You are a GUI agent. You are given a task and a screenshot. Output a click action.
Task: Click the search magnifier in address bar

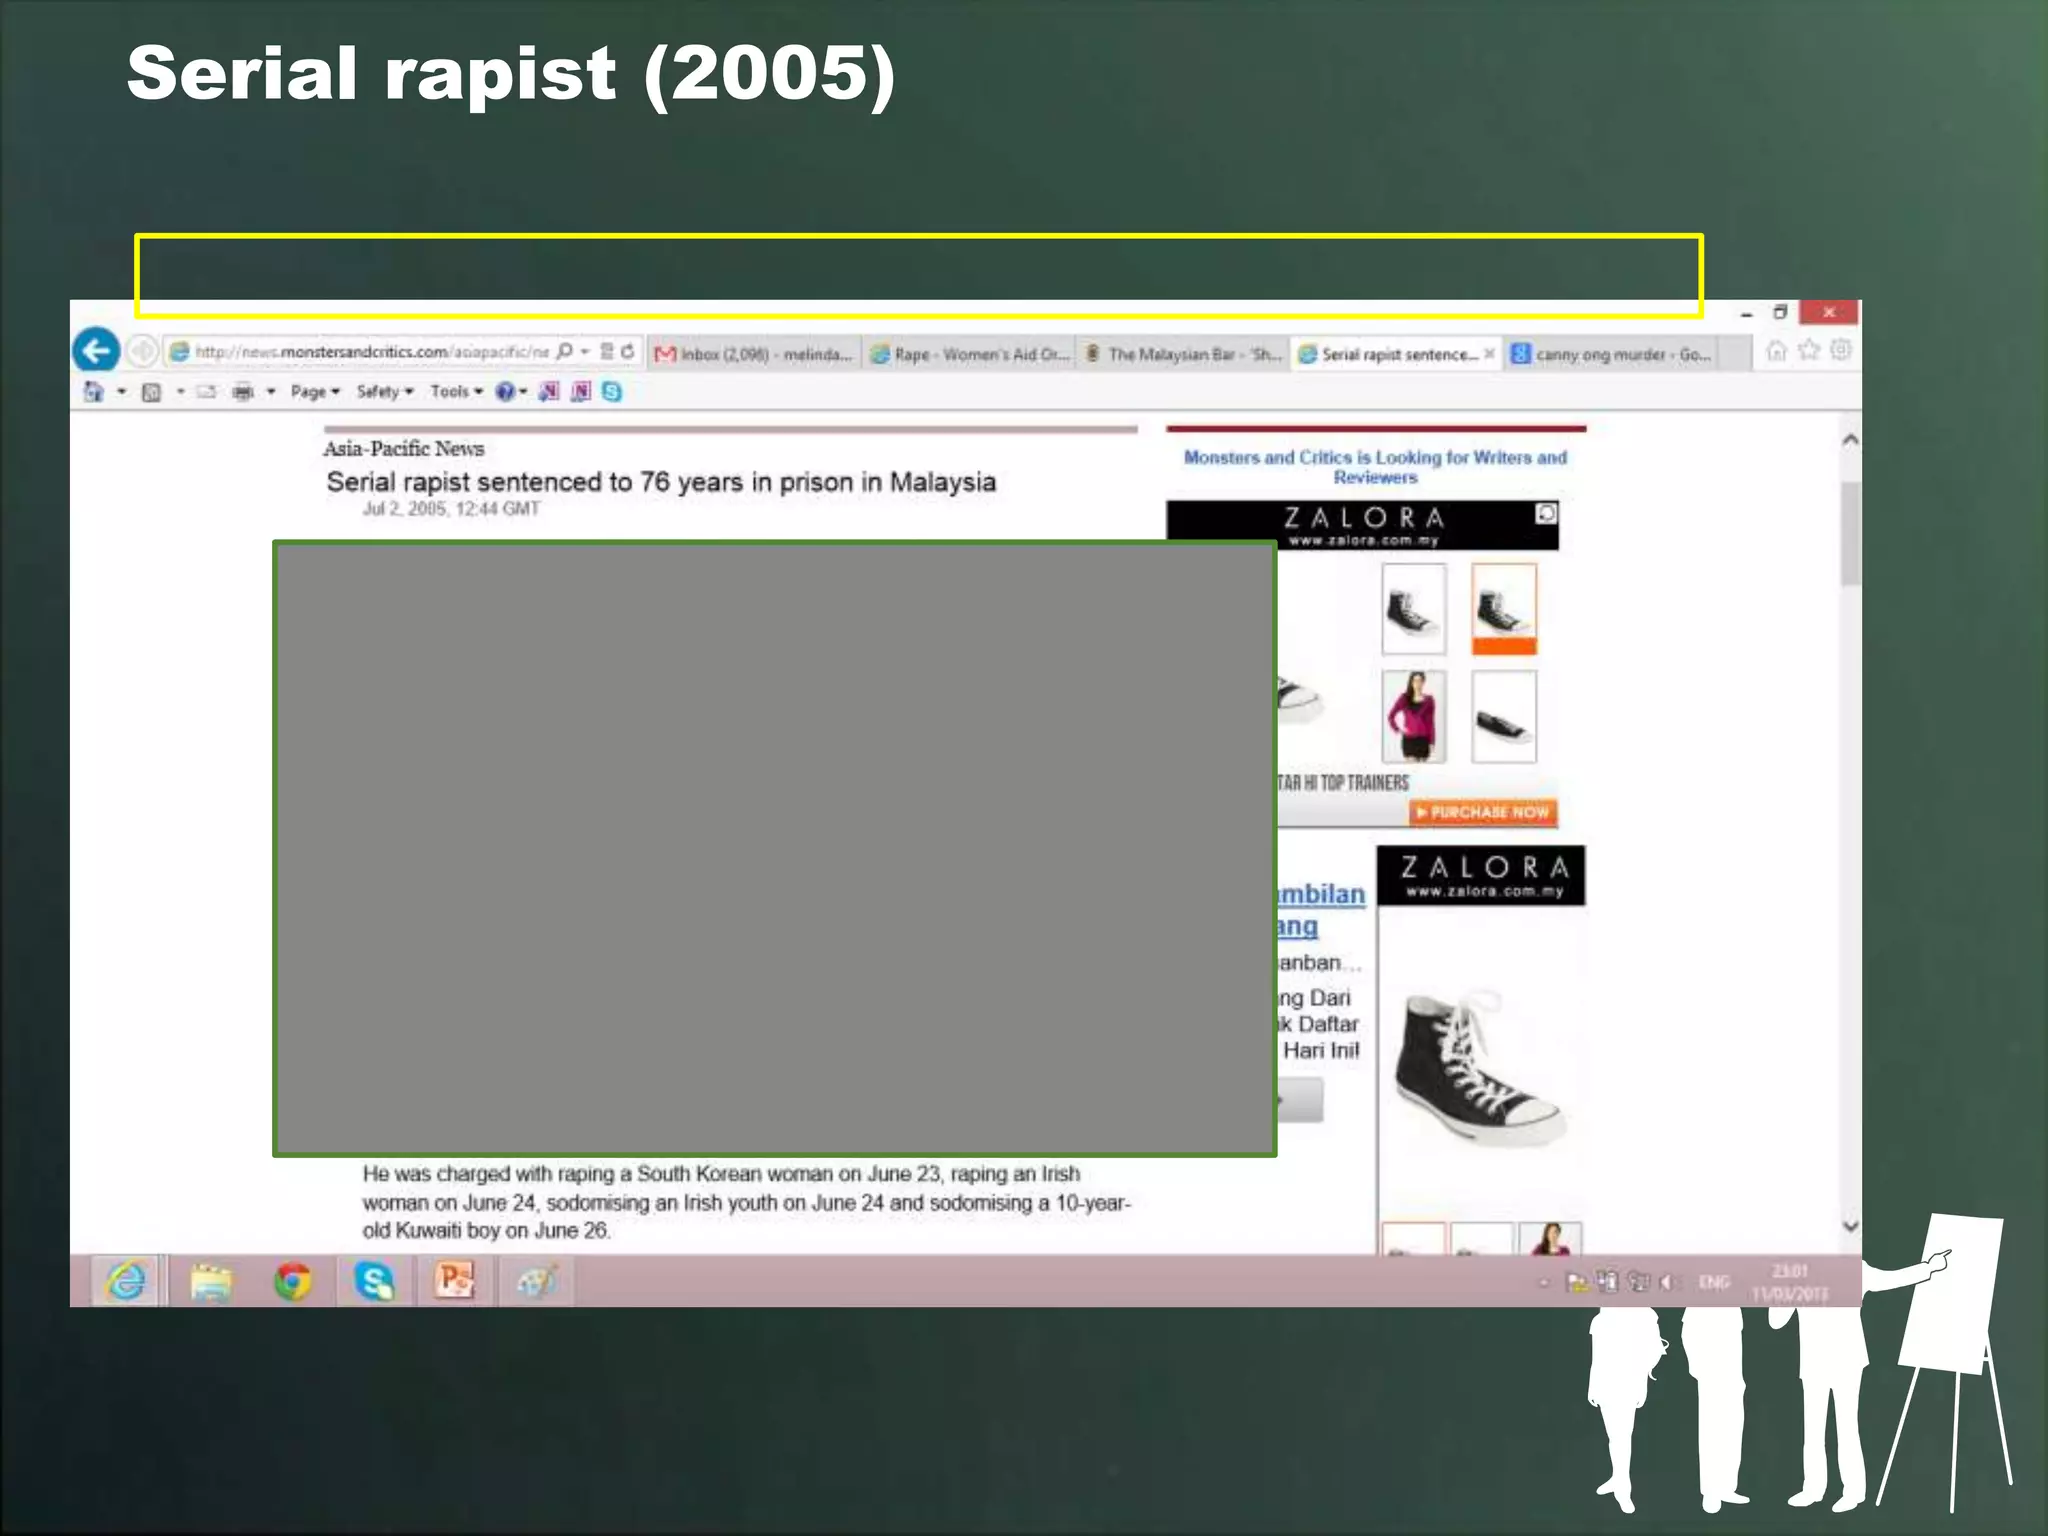click(565, 351)
